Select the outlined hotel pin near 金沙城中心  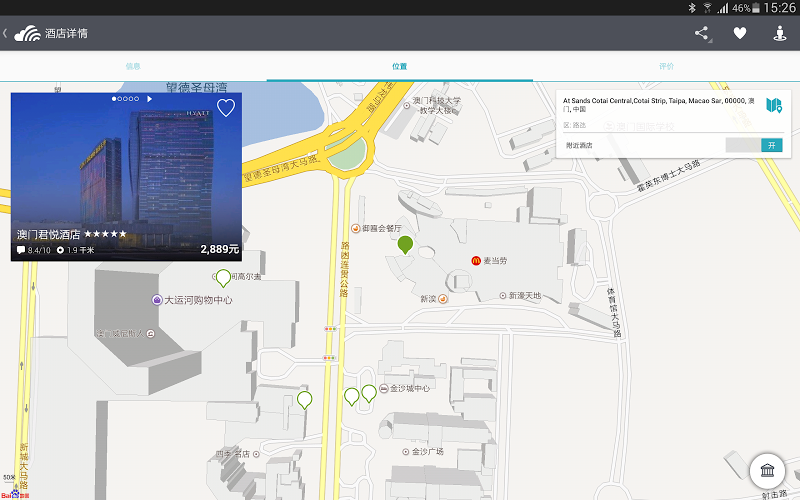tap(369, 393)
